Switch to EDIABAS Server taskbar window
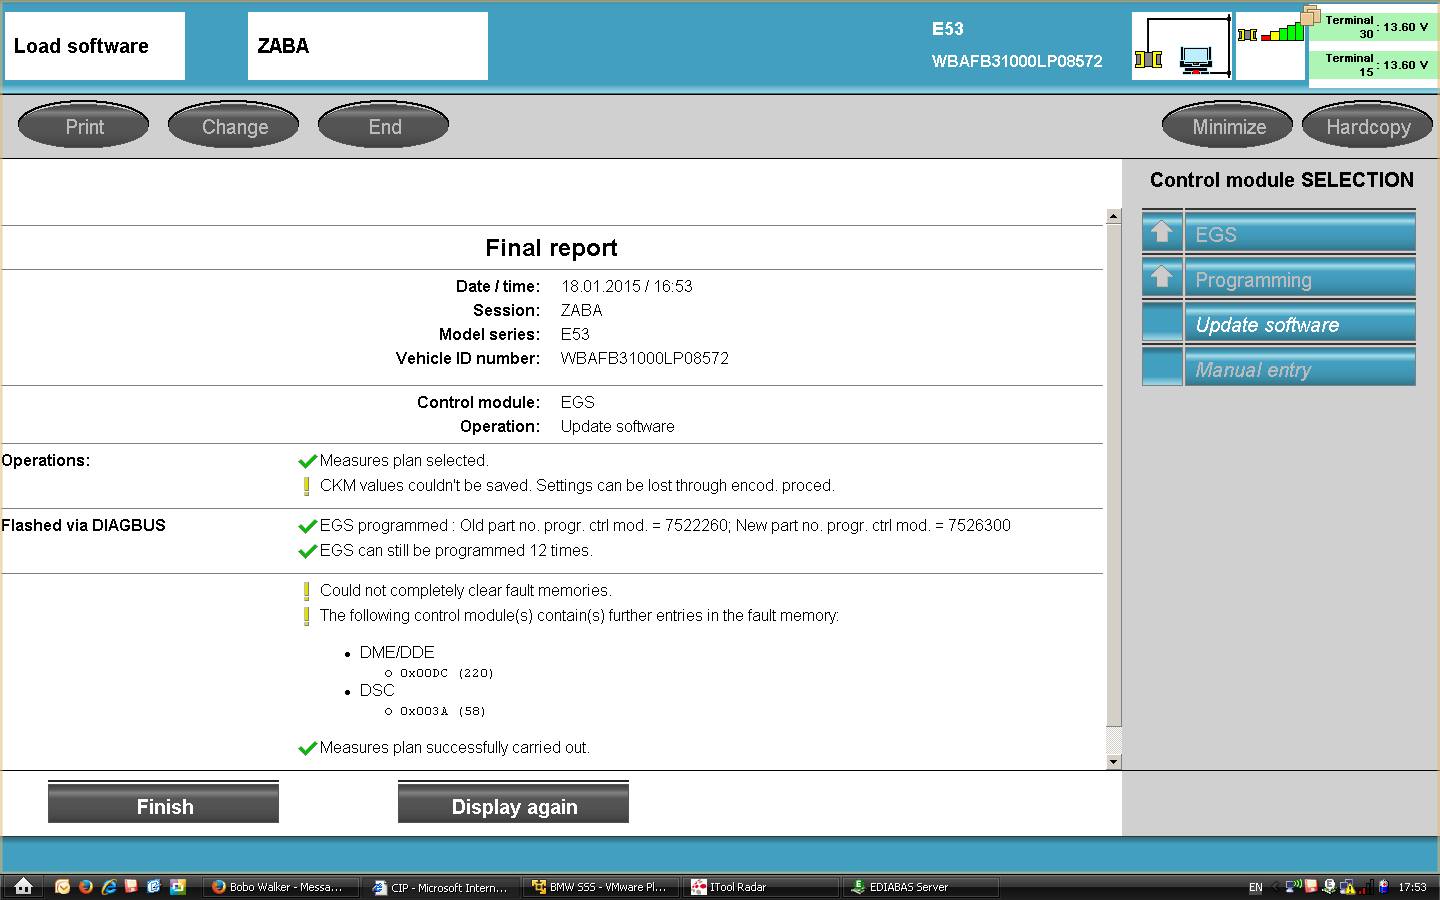Image resolution: width=1440 pixels, height=900 pixels. [x=918, y=887]
